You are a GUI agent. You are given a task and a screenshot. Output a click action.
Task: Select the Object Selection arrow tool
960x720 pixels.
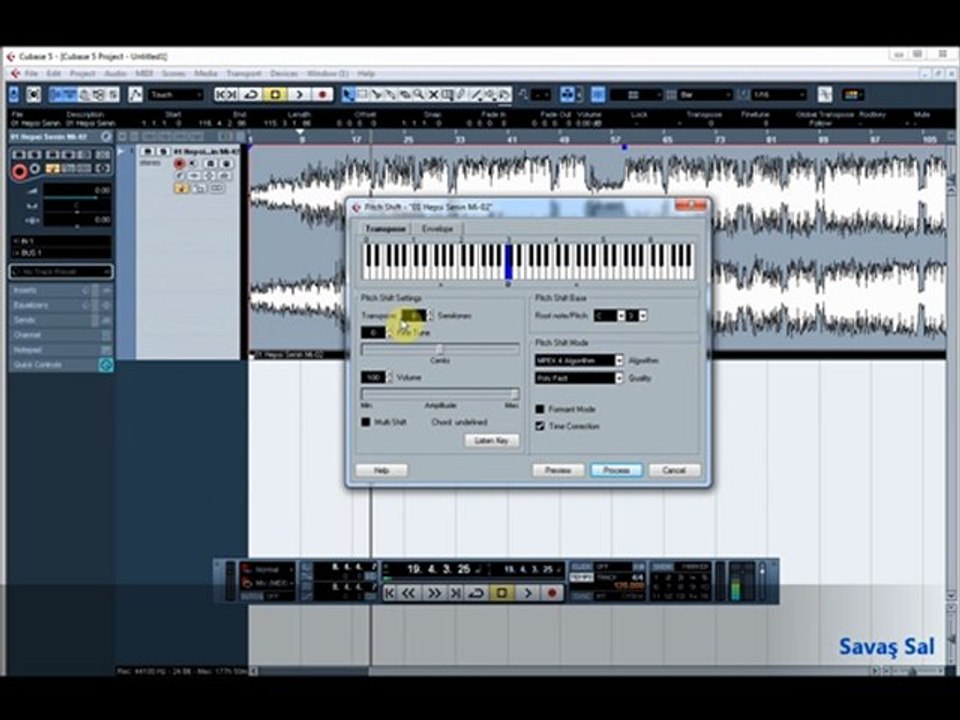click(348, 94)
